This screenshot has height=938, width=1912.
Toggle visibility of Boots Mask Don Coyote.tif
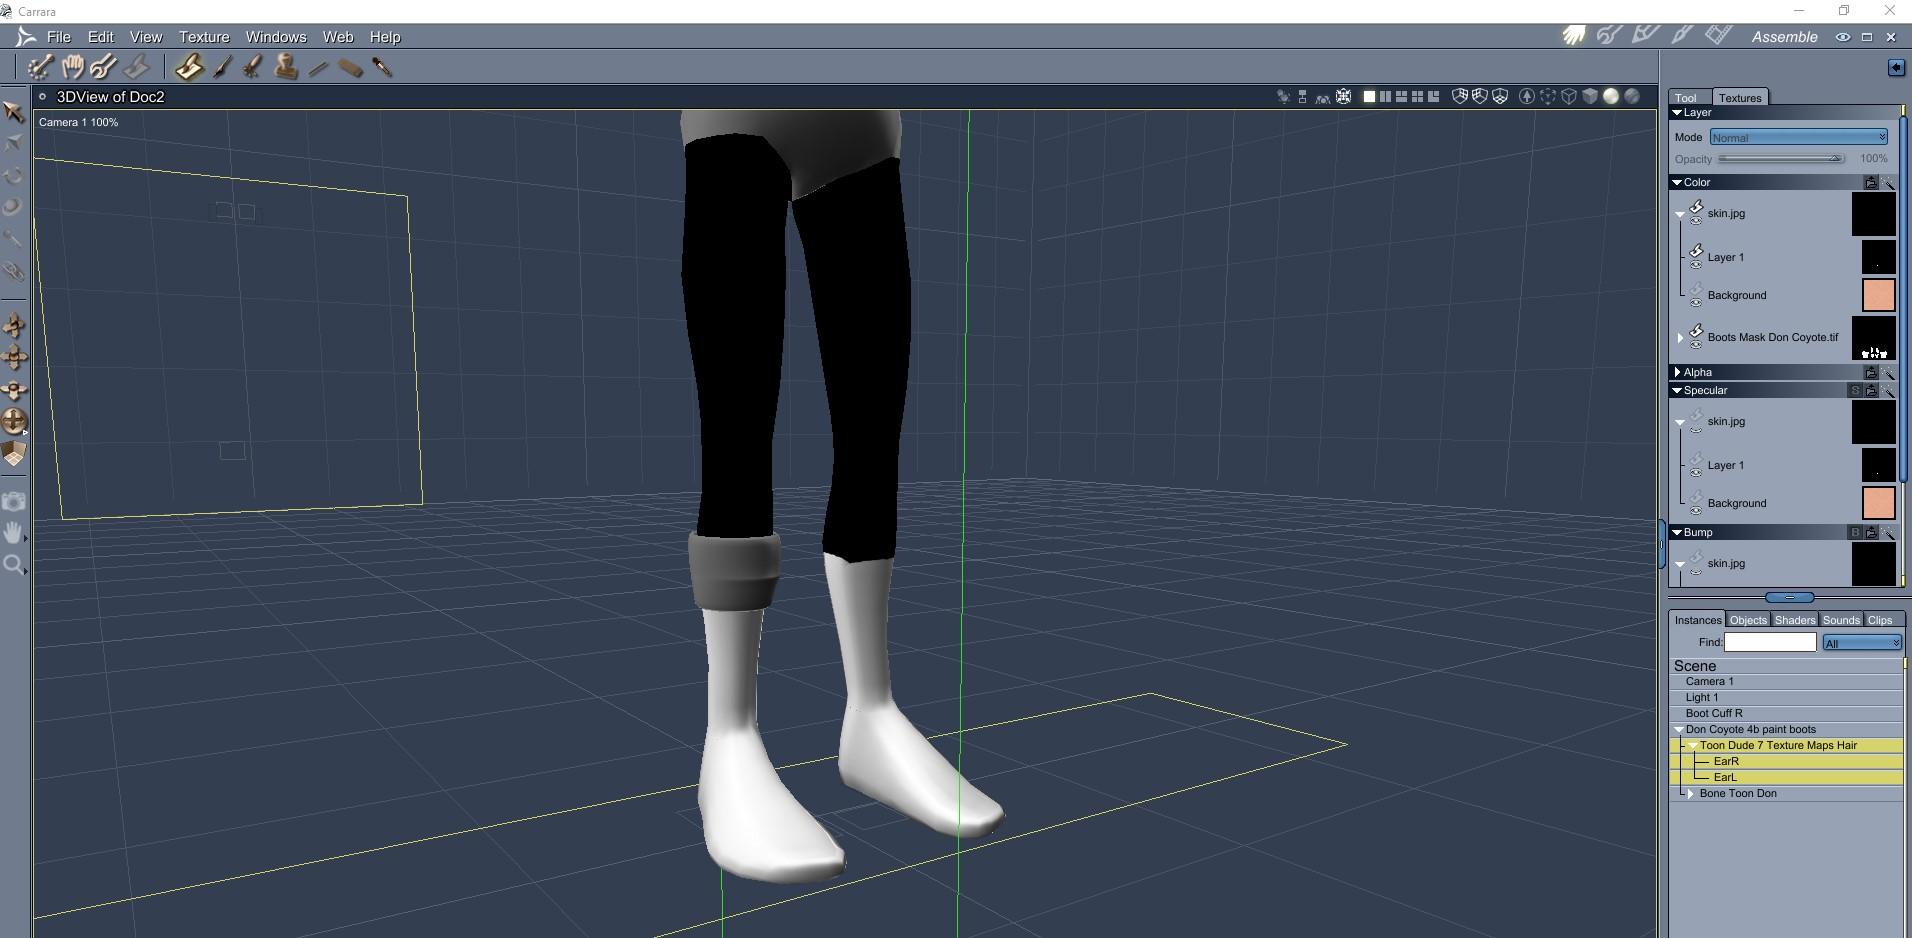pos(1696,344)
